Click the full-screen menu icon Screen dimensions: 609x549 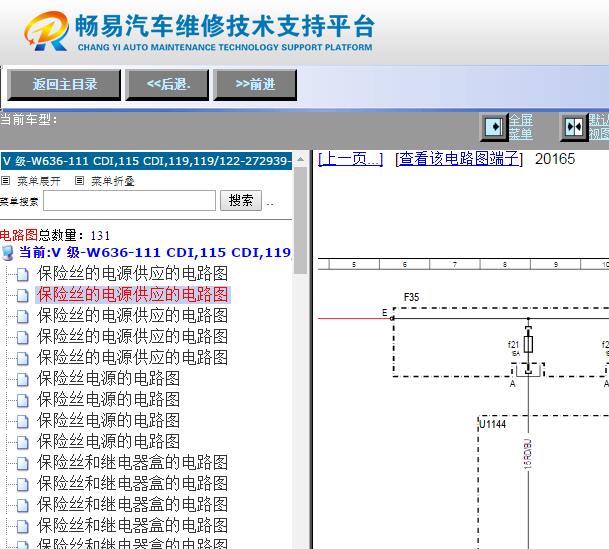pos(494,127)
